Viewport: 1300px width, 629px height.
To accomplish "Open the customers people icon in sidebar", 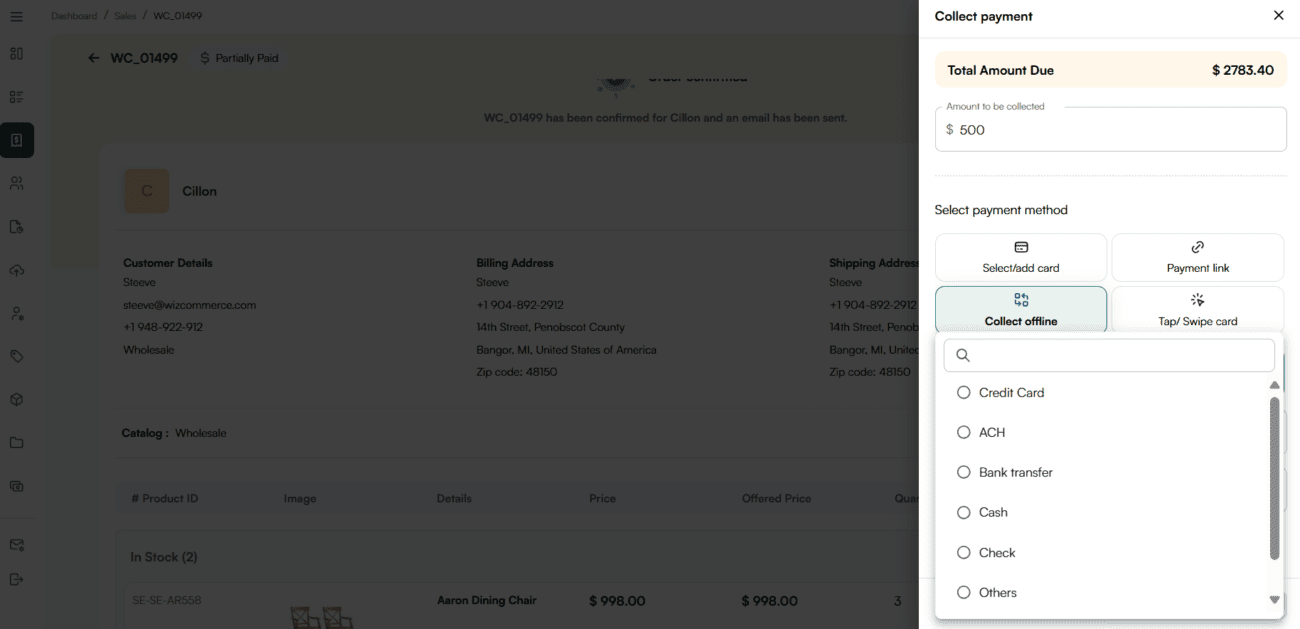I will [x=16, y=184].
